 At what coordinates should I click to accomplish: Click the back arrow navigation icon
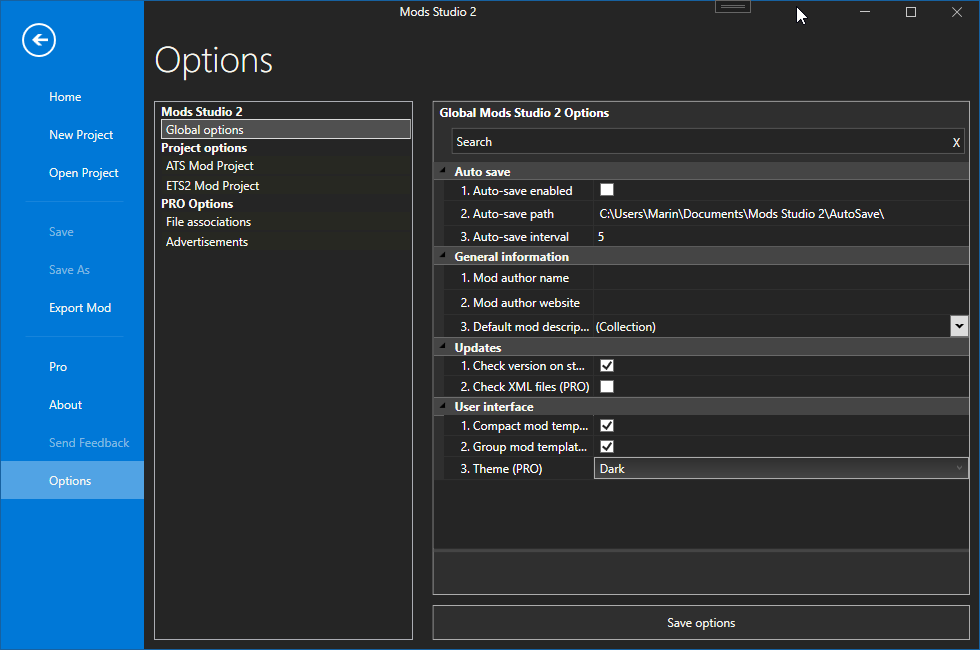pos(38,40)
